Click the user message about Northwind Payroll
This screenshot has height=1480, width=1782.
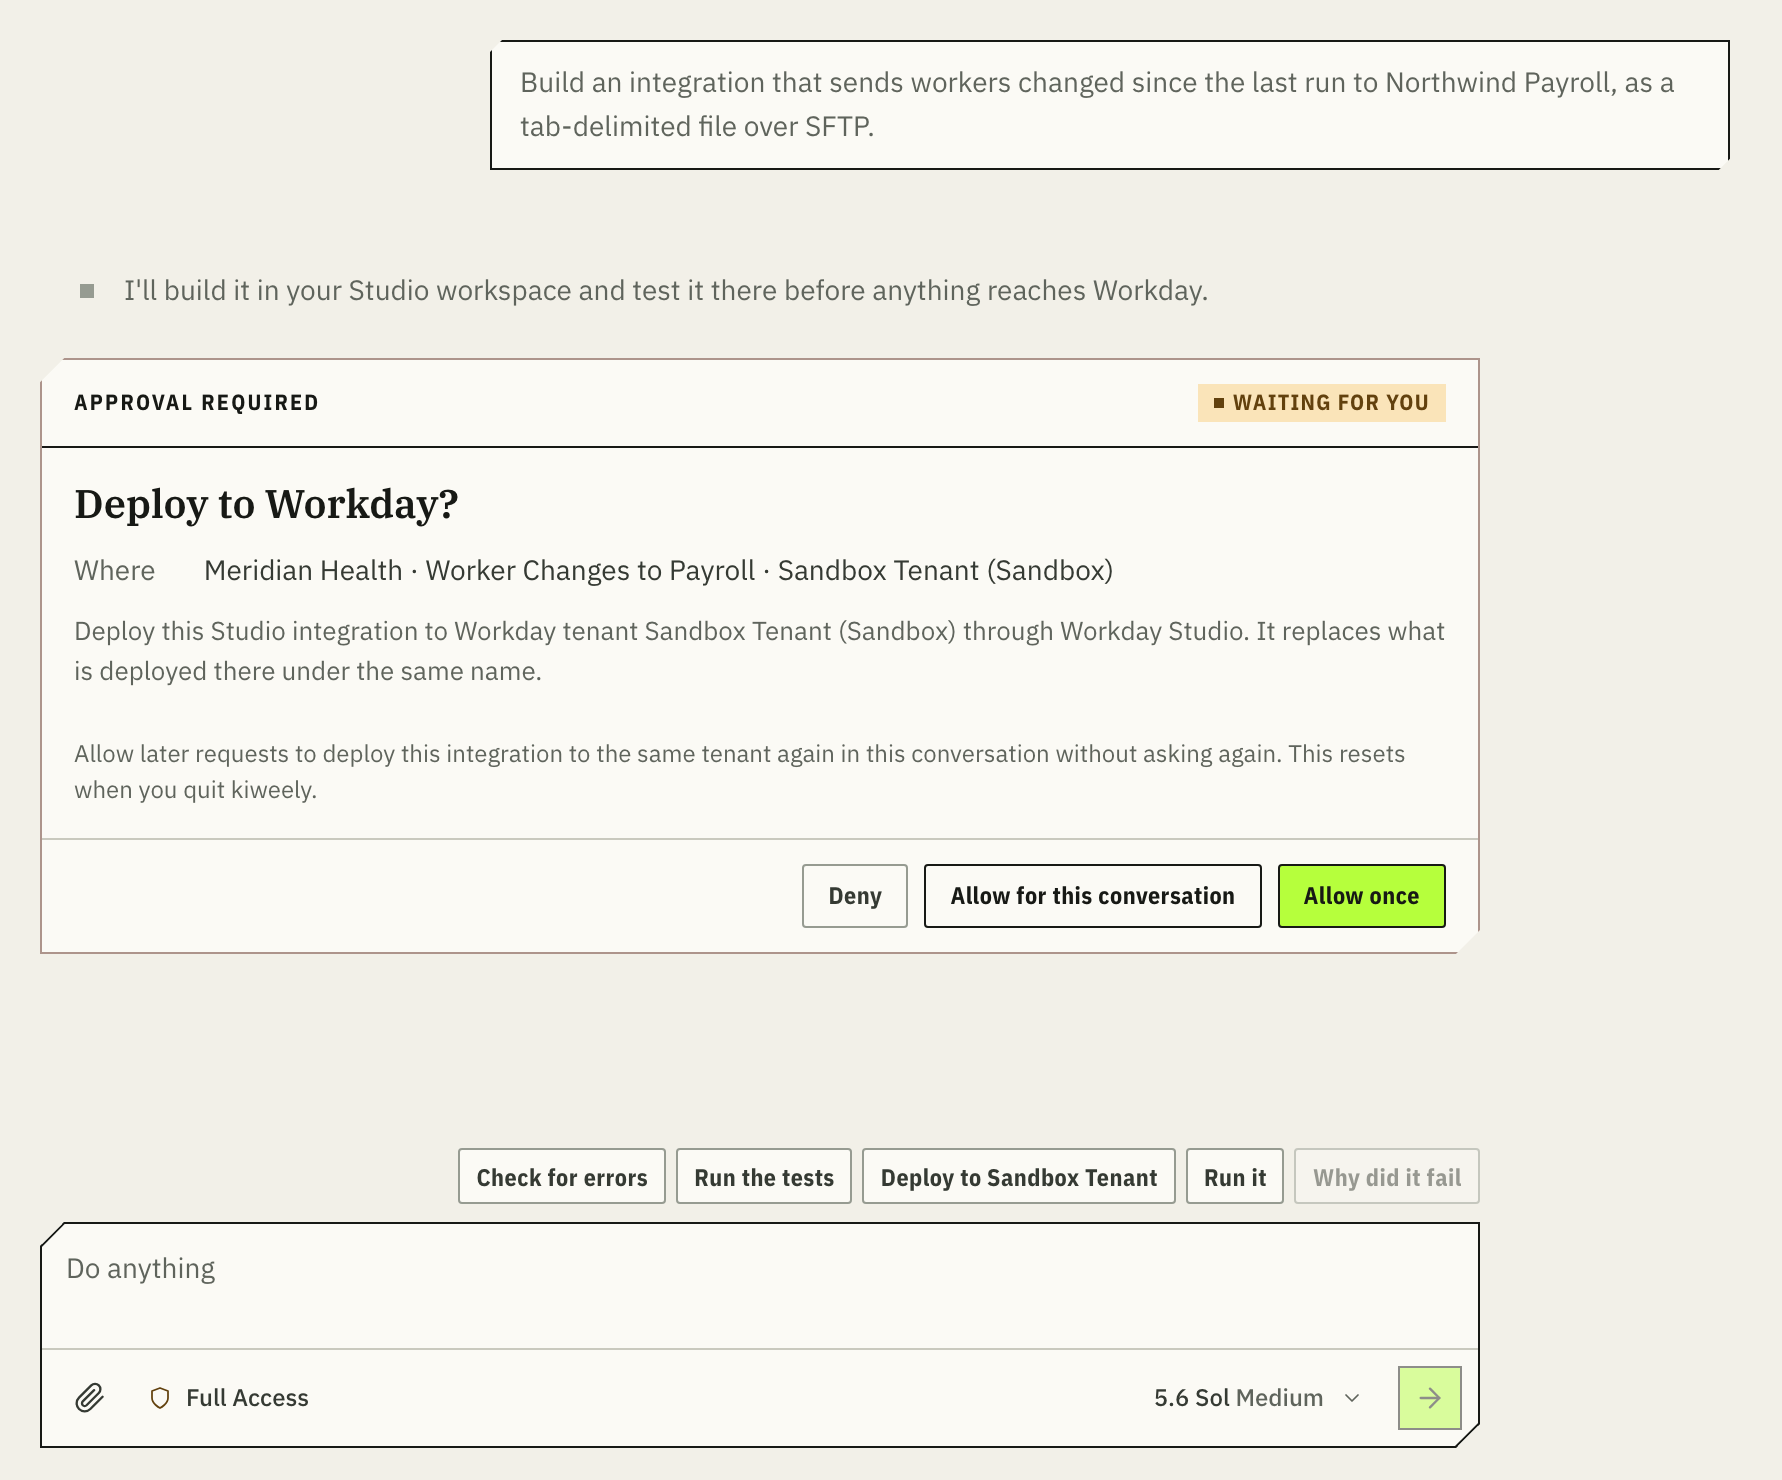point(1110,105)
